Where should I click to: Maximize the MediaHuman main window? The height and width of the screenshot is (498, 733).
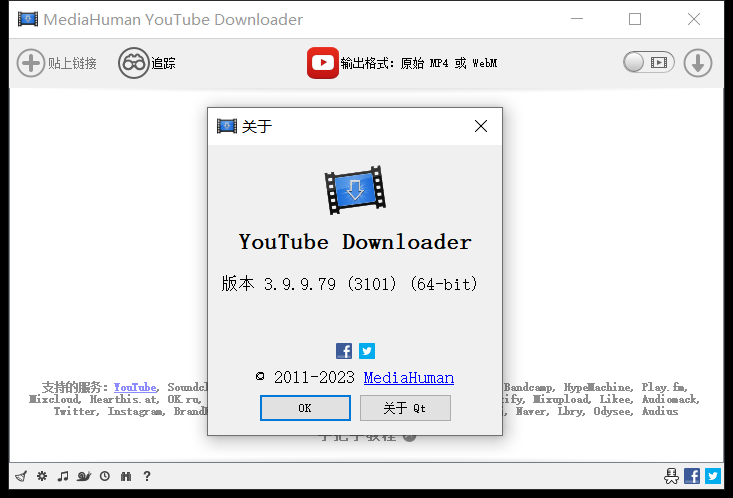(x=635, y=19)
